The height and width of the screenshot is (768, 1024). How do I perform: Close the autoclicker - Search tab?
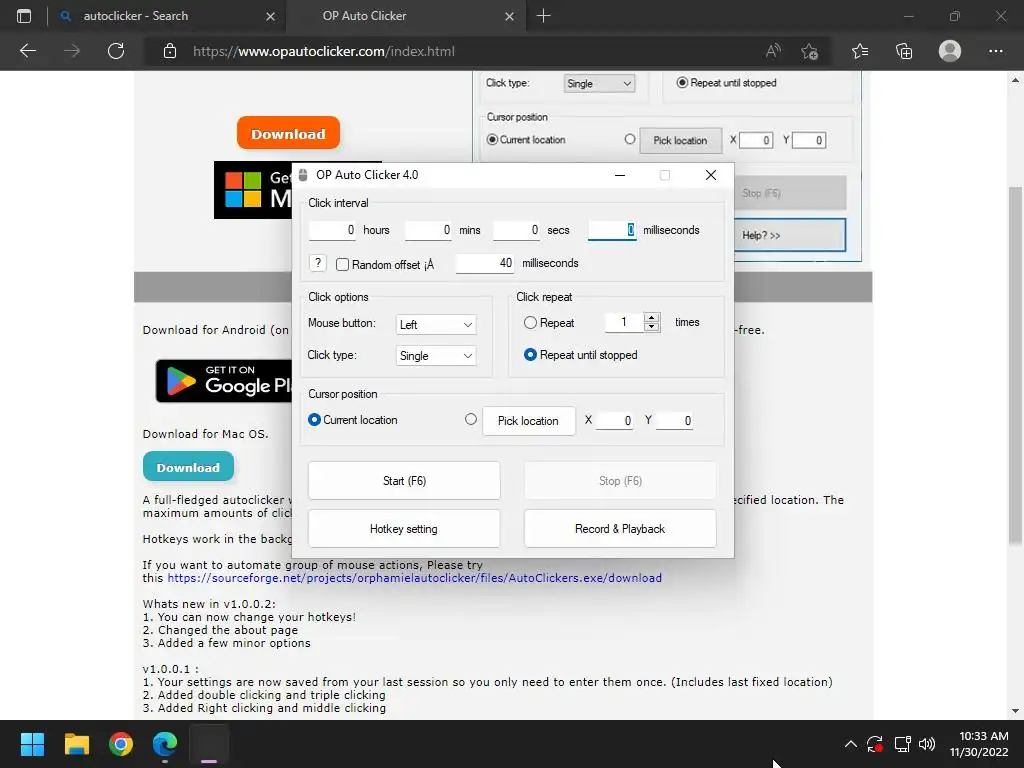tap(270, 16)
